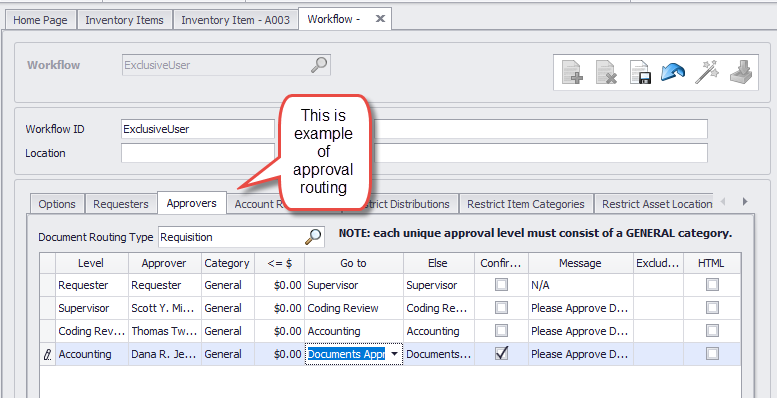This screenshot has width=777, height=398.
Task: Toggle Confirm checkbox in Coding Review row
Action: [501, 331]
